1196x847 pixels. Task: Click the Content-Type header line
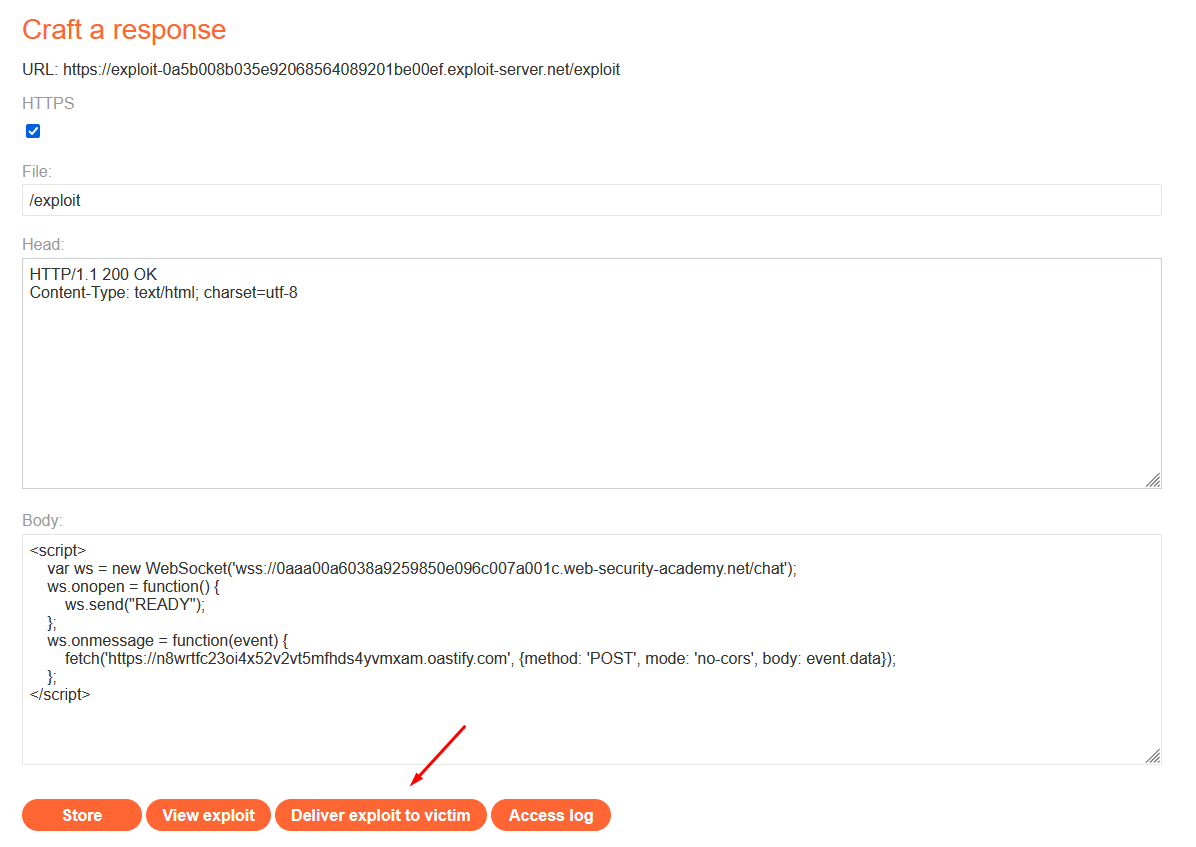tap(163, 293)
